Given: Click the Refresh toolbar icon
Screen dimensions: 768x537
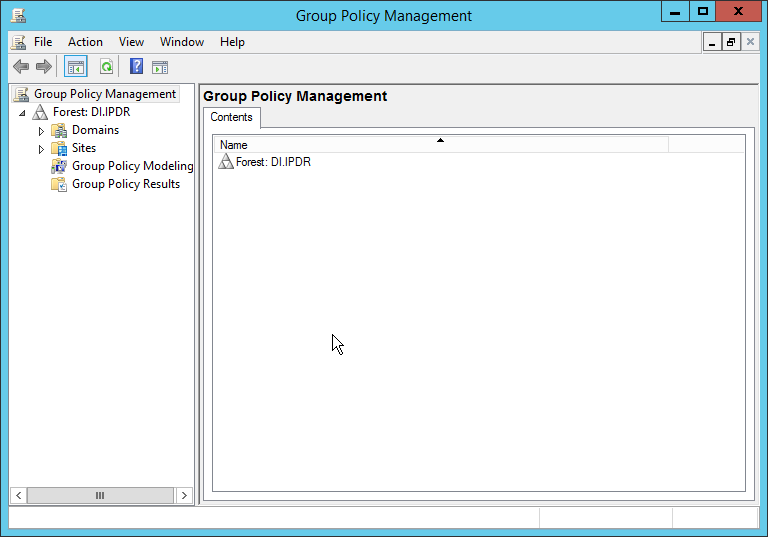Looking at the screenshot, I should tap(105, 67).
